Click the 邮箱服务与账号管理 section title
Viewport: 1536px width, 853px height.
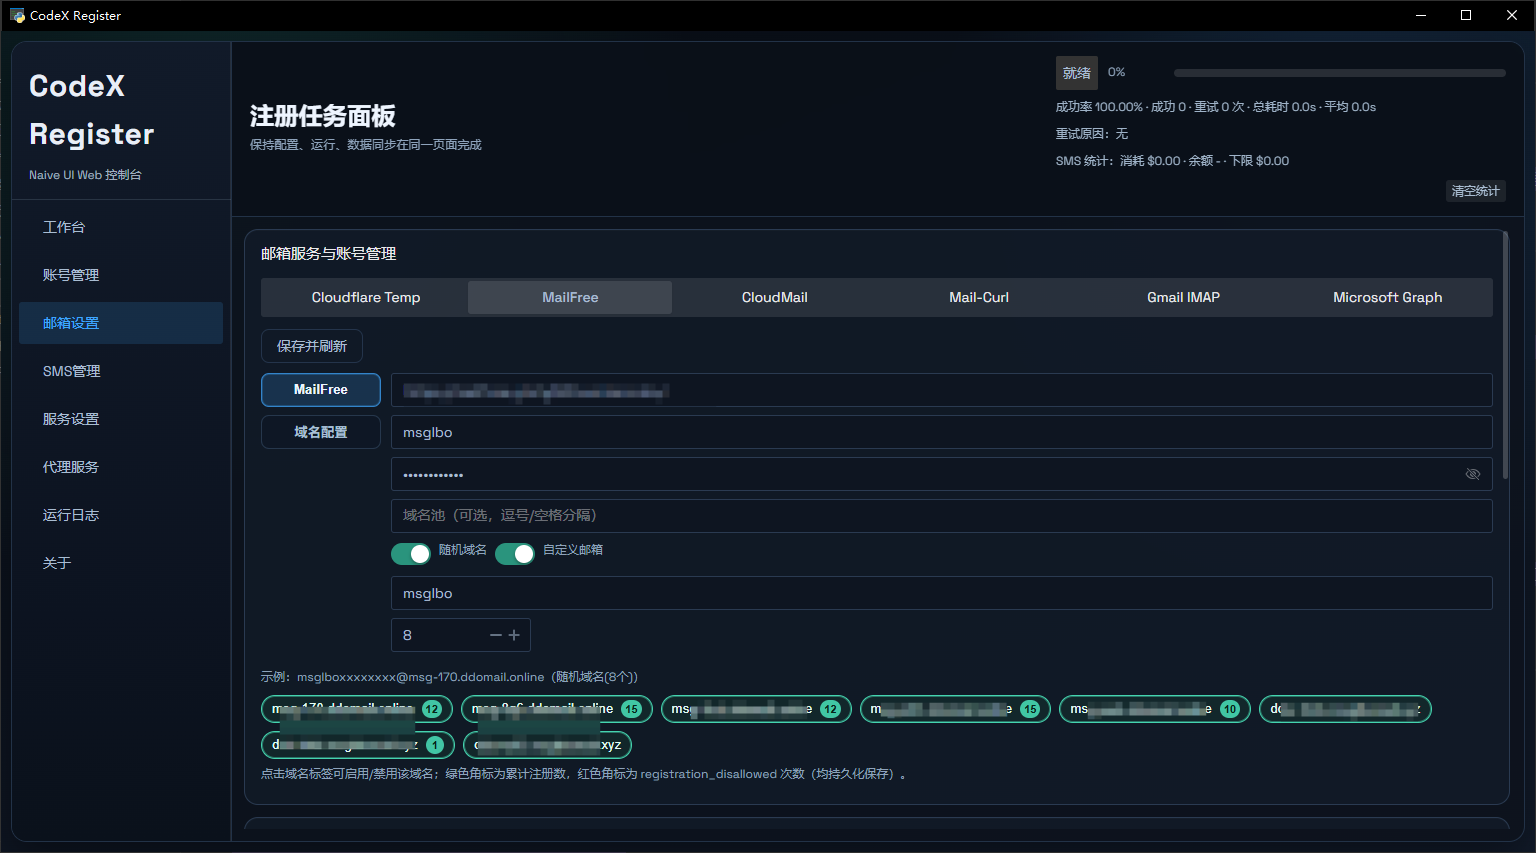[329, 254]
